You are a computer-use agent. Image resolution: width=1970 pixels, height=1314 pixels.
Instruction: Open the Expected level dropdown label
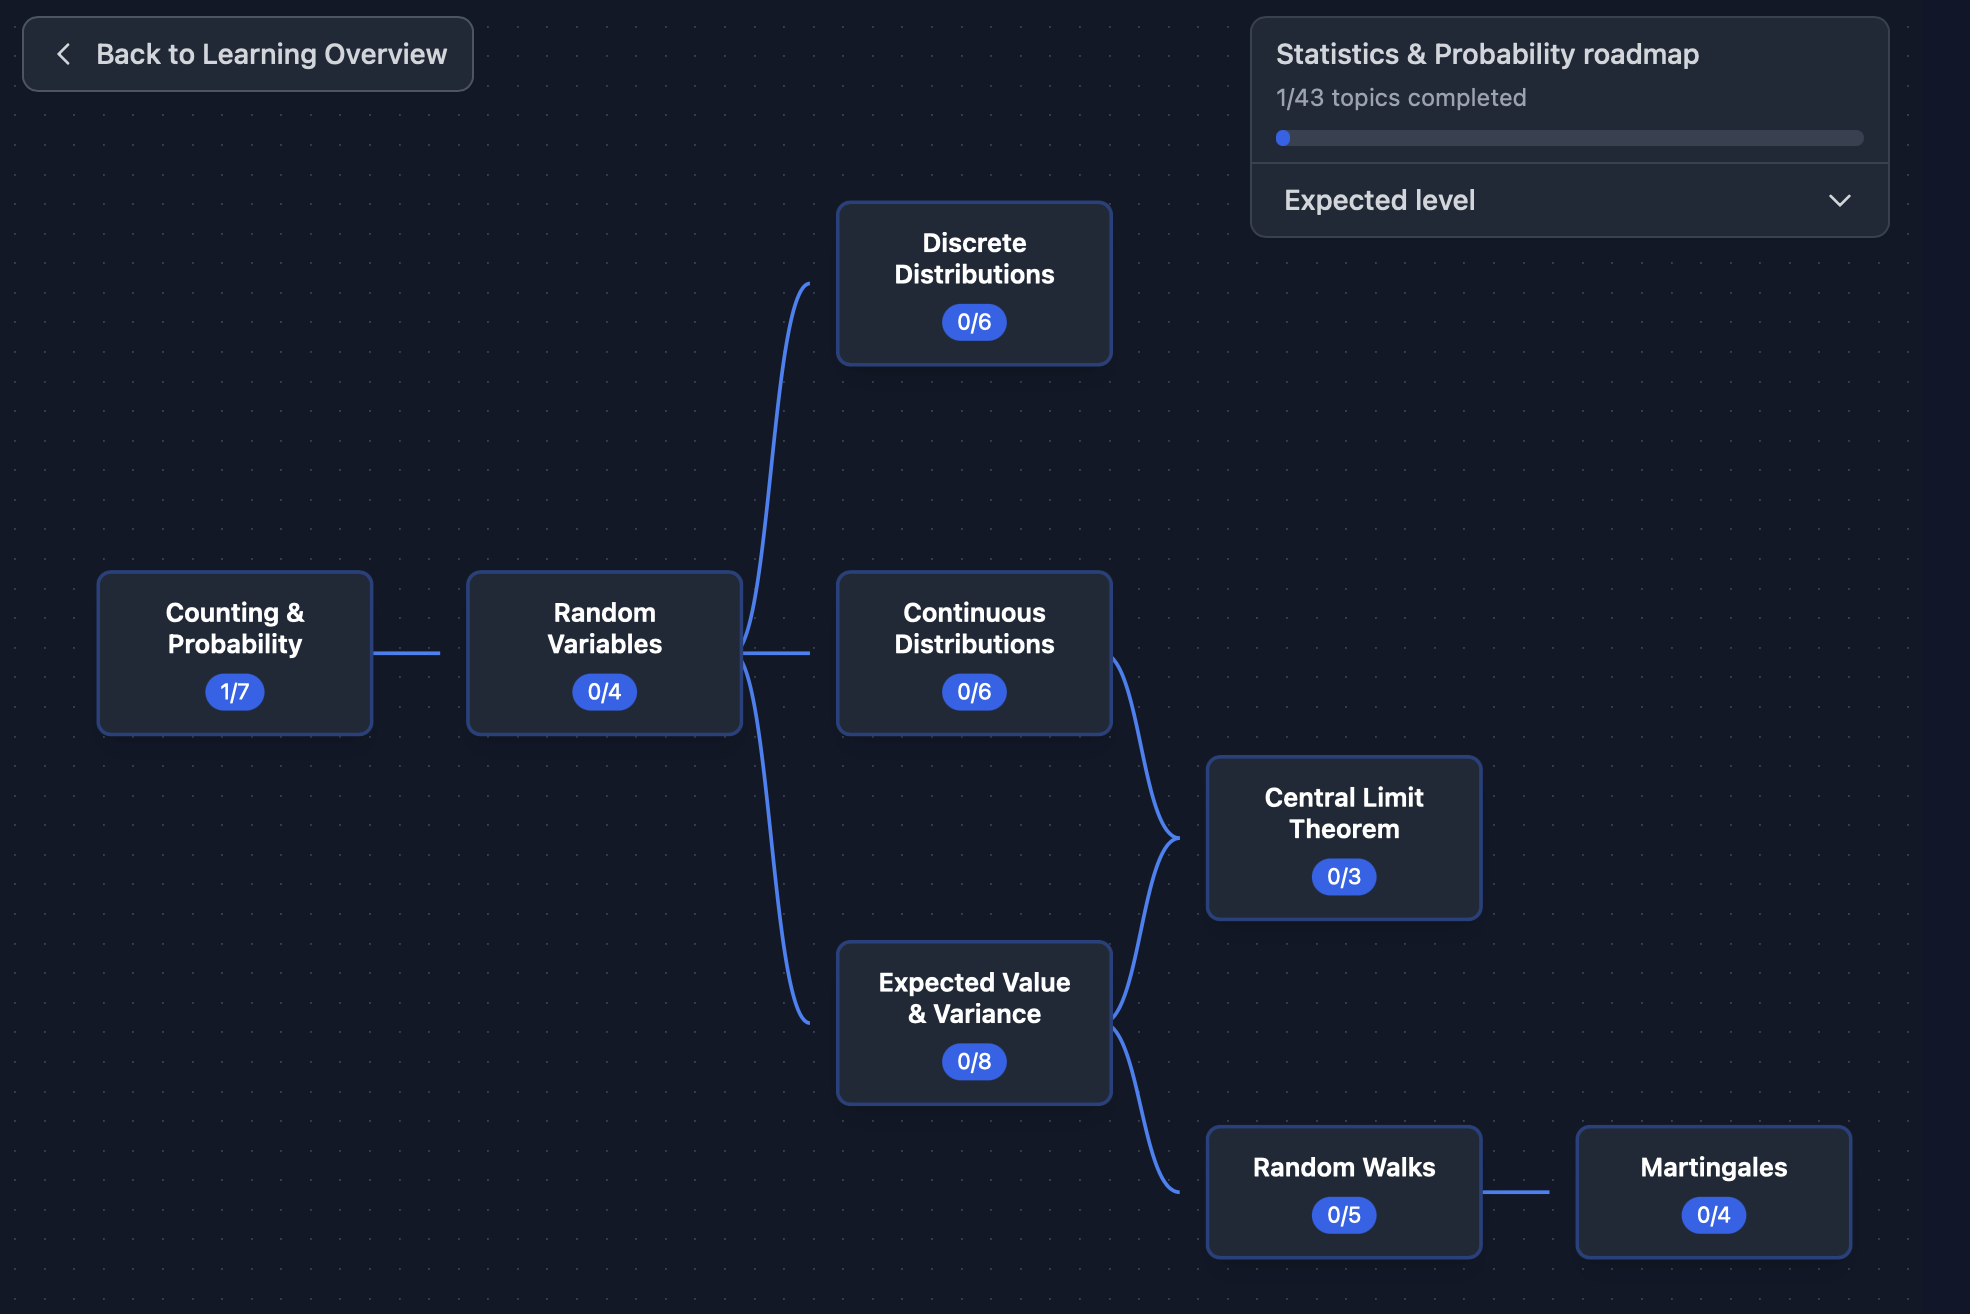[x=1379, y=201]
